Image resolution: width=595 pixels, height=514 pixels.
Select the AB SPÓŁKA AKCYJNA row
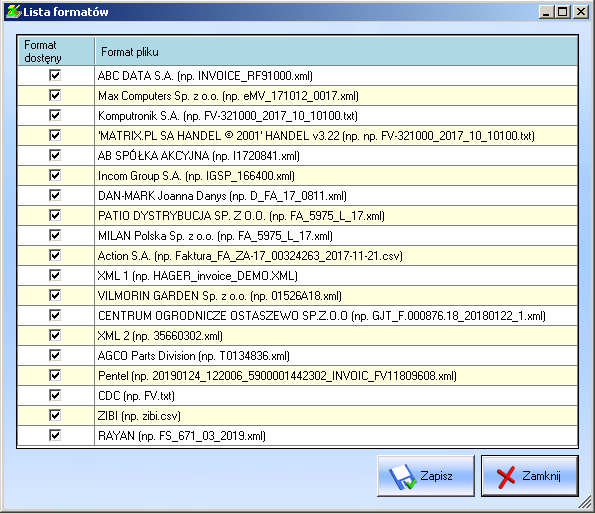(298, 156)
